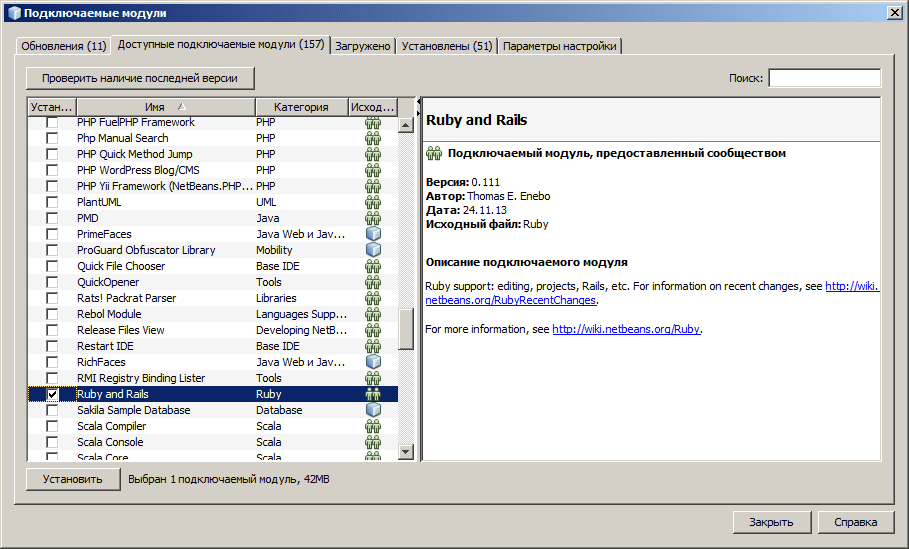
Task: Click the cube source icon for PrimeFaces
Action: point(373,234)
